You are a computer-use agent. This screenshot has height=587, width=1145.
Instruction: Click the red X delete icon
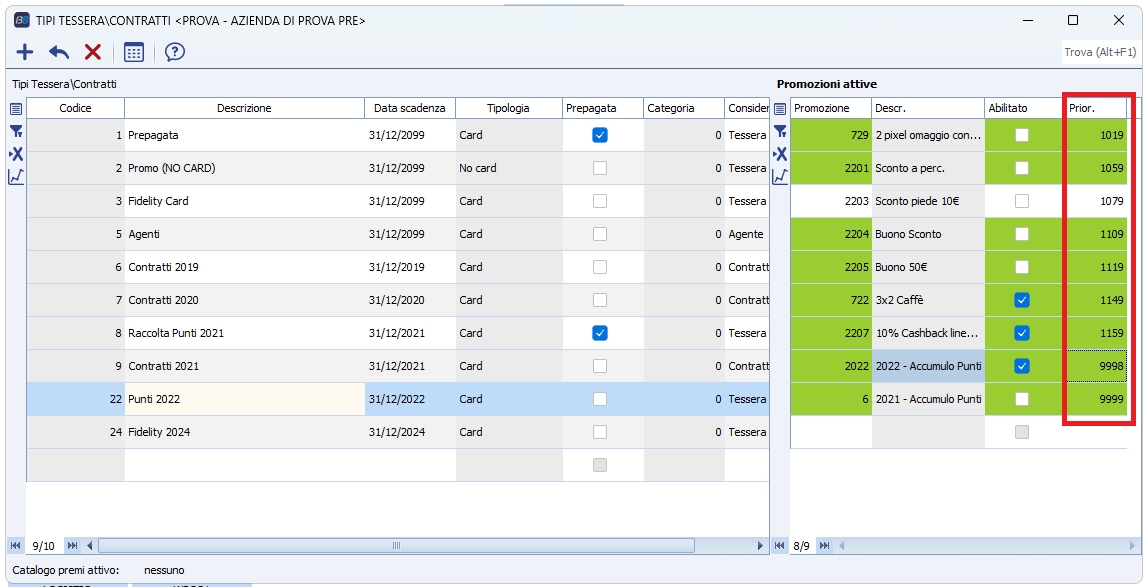[93, 52]
